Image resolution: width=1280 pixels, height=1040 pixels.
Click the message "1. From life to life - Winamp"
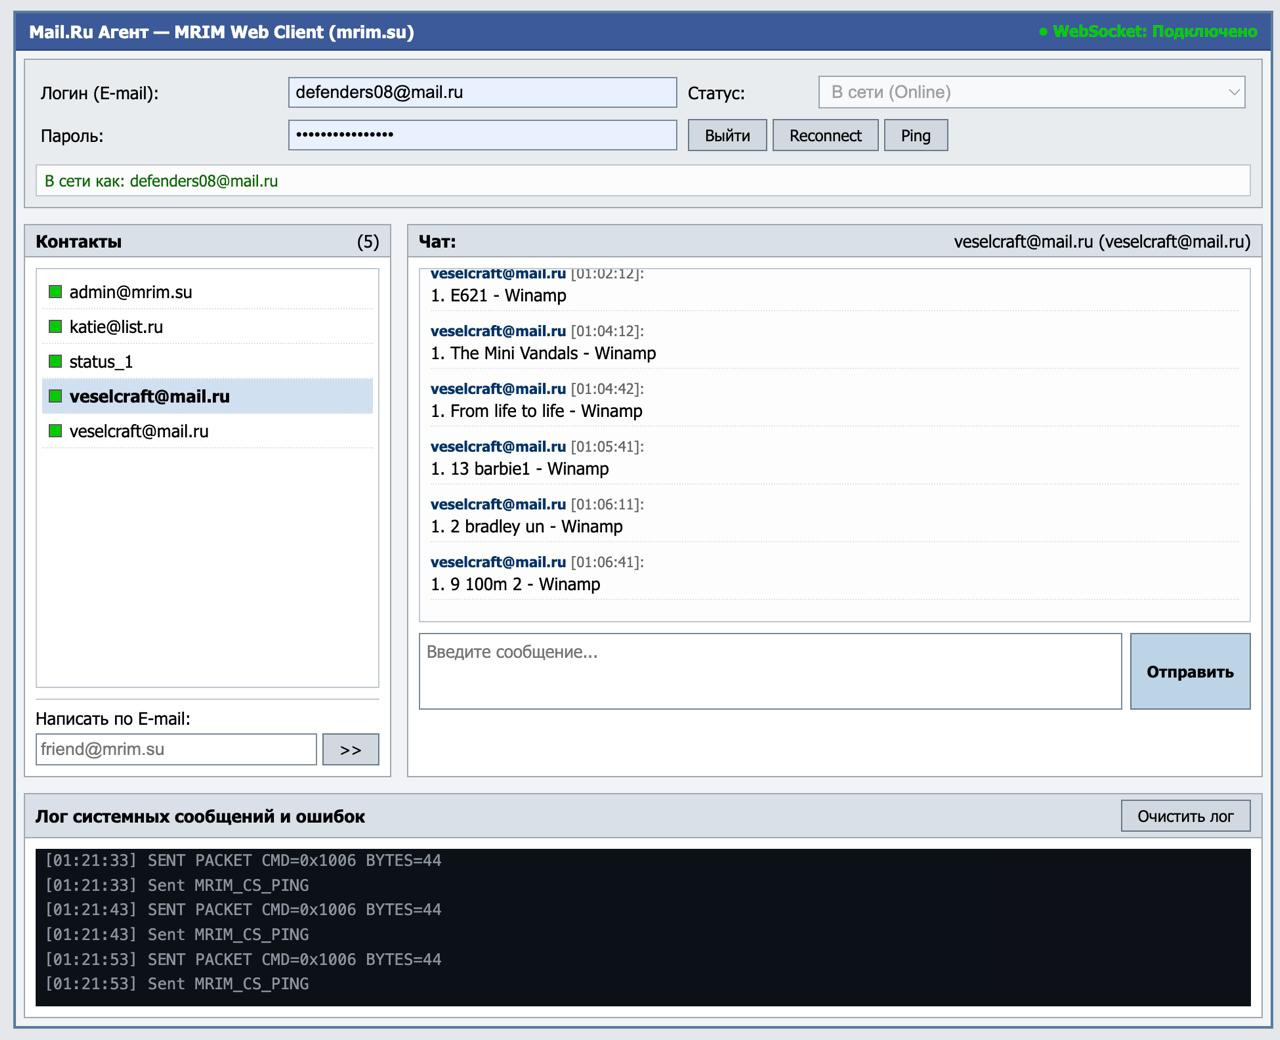[536, 412]
